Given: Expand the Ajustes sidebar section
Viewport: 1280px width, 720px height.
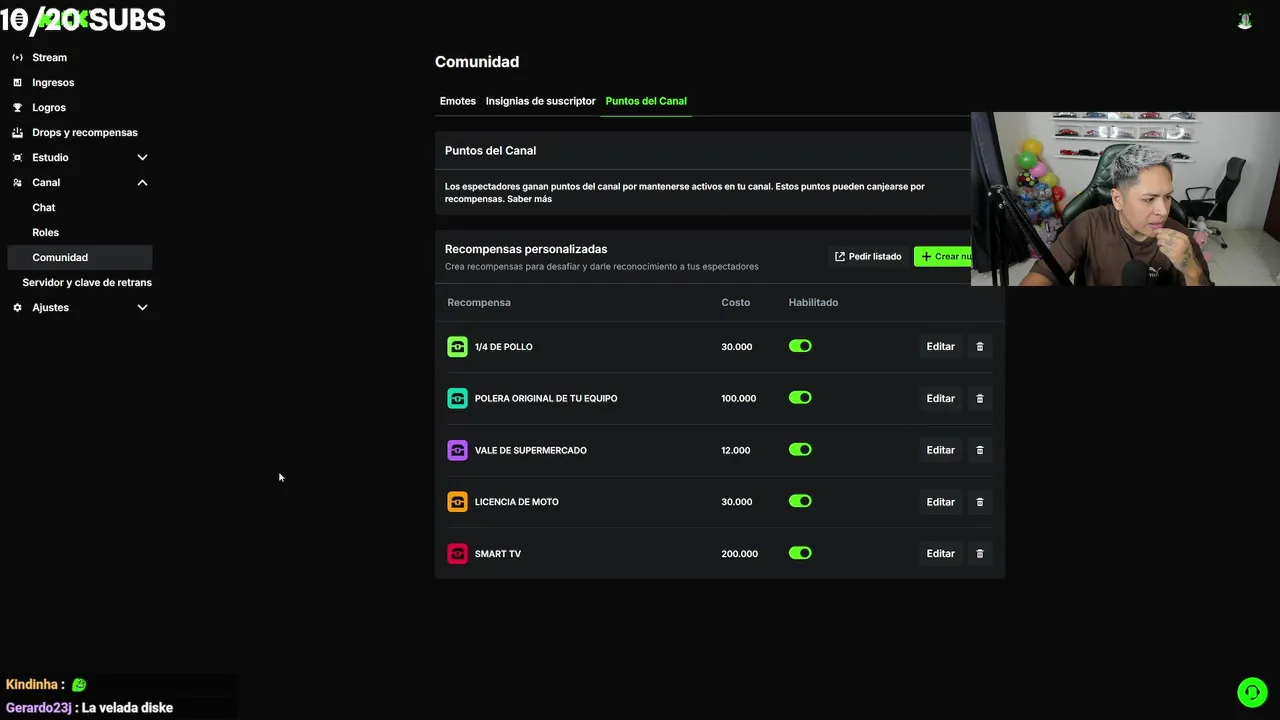Looking at the screenshot, I should [x=142, y=308].
